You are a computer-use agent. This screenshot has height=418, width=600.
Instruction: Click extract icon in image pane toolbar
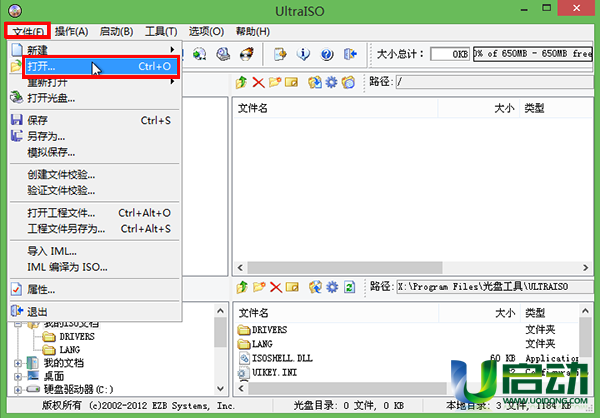(x=315, y=82)
